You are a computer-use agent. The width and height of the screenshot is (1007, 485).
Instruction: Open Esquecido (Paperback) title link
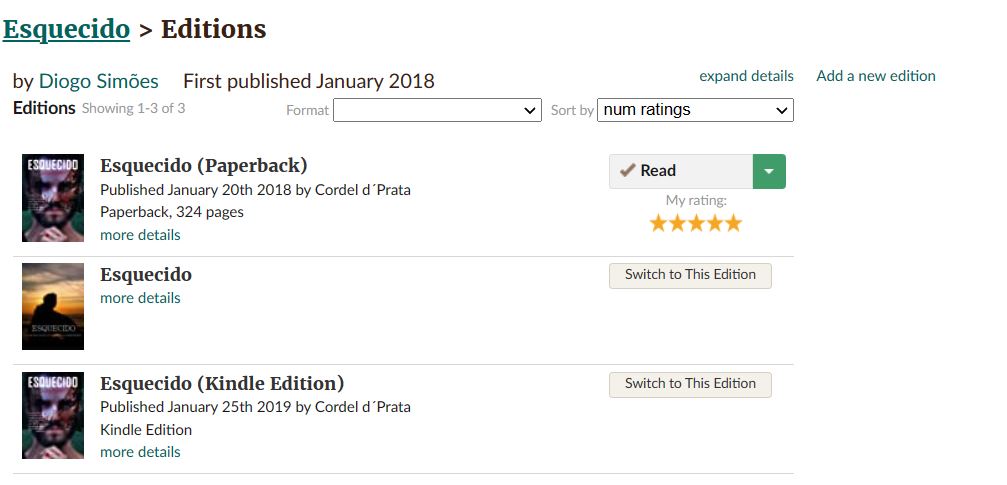click(x=204, y=166)
